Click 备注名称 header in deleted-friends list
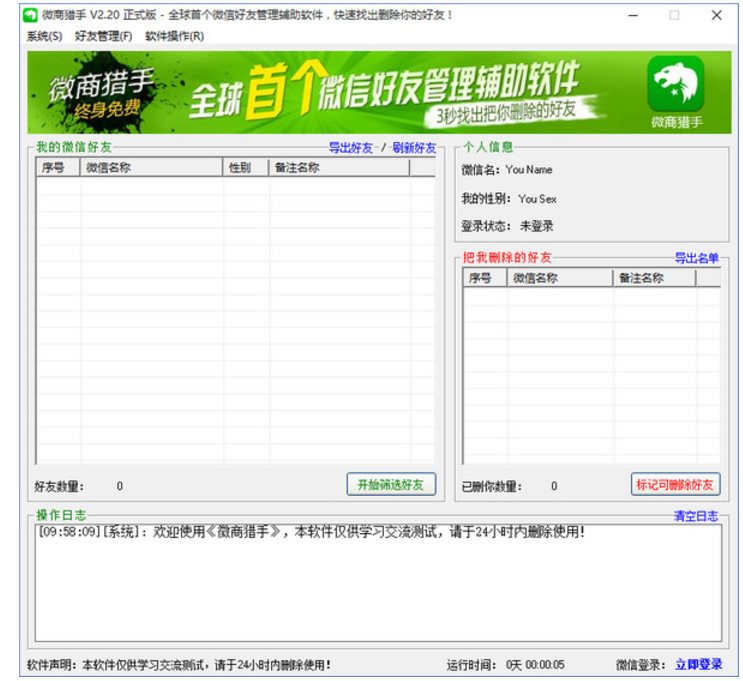 (x=655, y=278)
